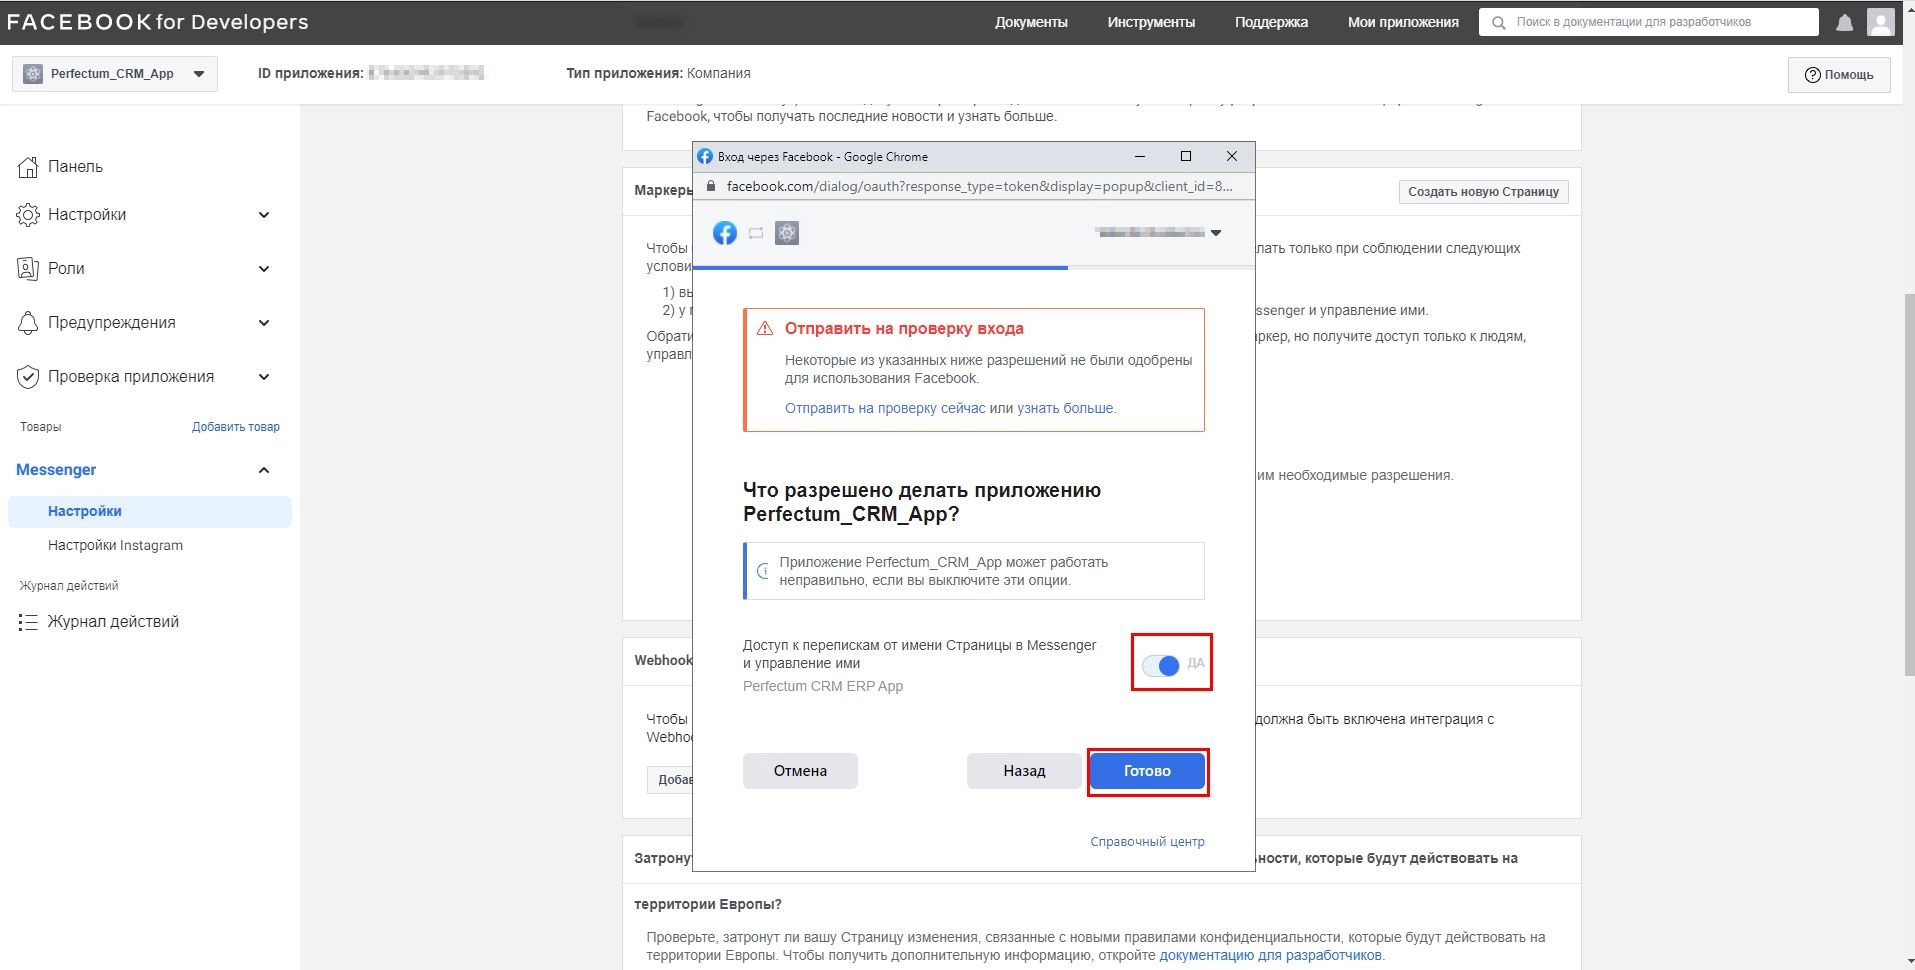Click the developer documentation search field
Screen dimensions: 1915x970
(1648, 22)
